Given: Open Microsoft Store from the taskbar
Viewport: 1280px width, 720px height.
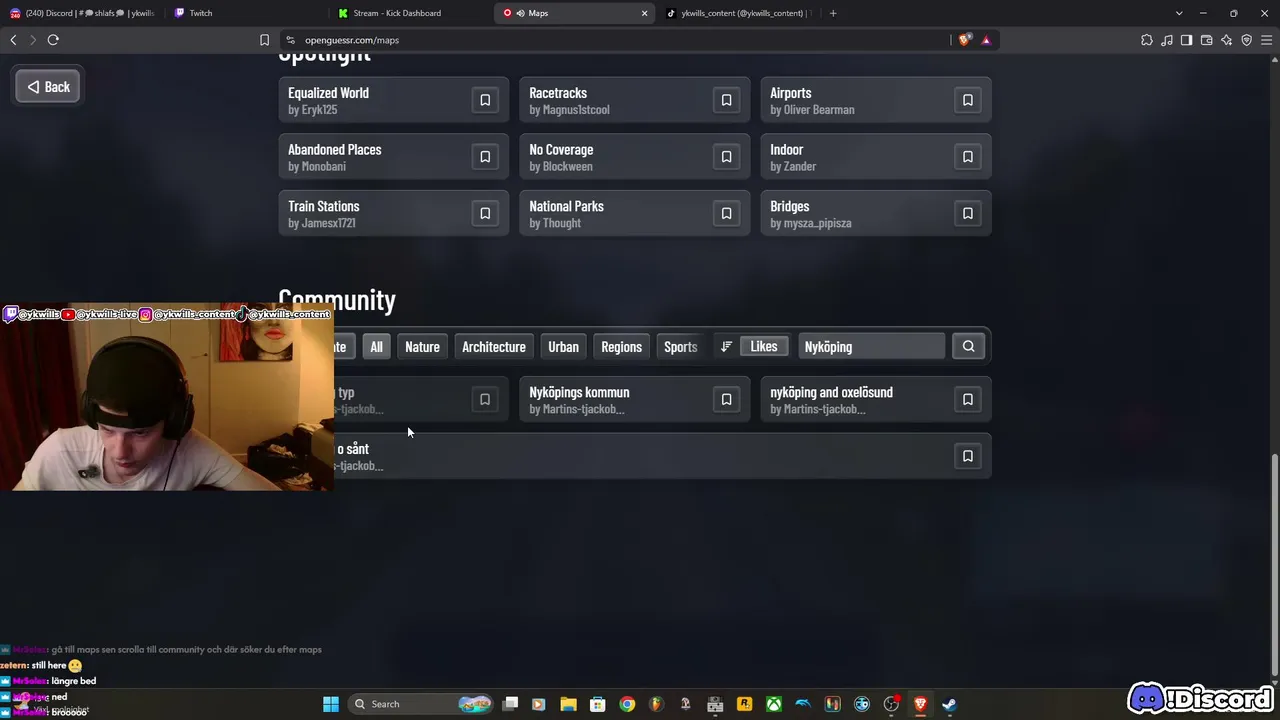Looking at the screenshot, I should point(597,704).
